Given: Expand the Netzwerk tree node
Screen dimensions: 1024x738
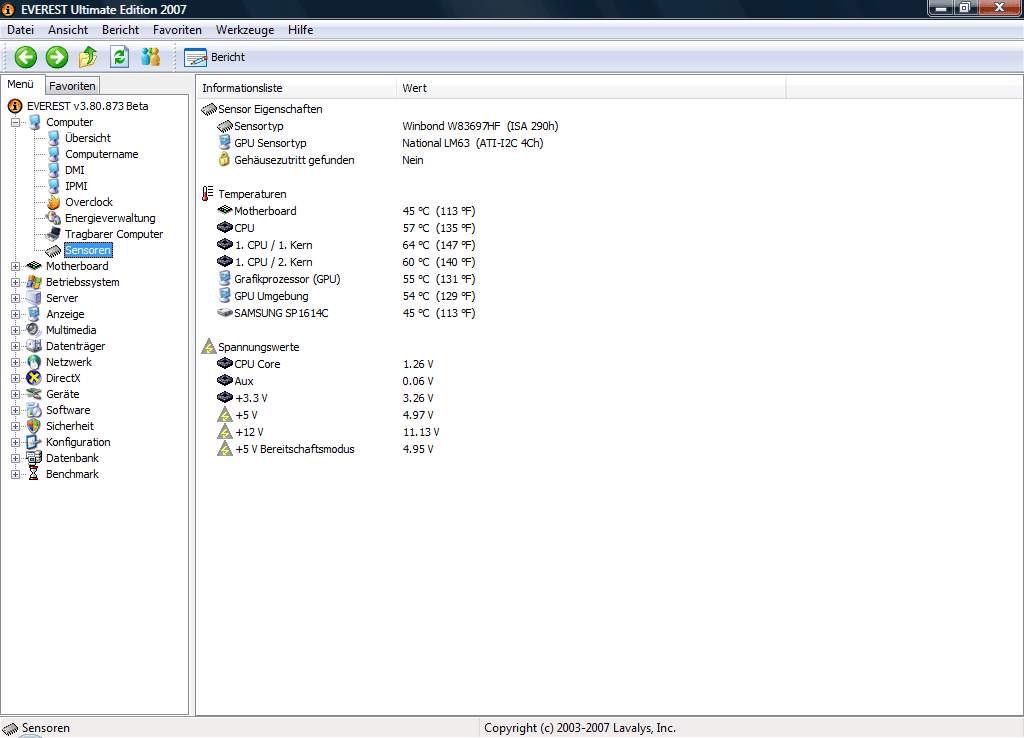Looking at the screenshot, I should click(x=15, y=362).
